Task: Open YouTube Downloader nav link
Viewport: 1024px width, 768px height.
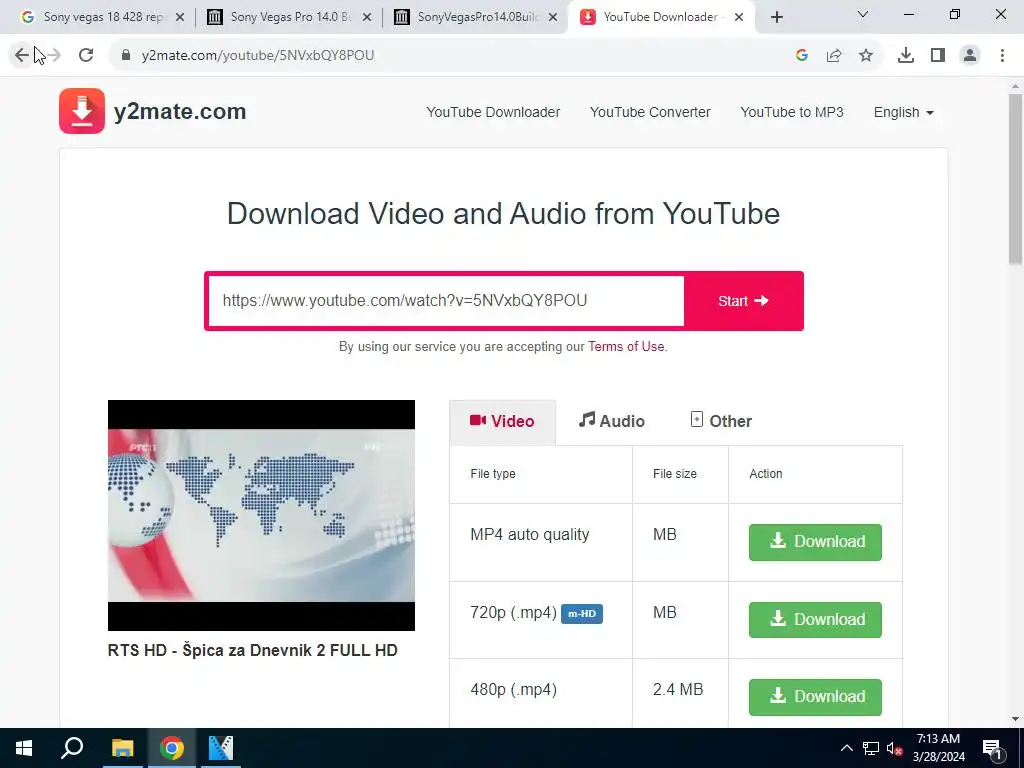Action: click(x=493, y=112)
